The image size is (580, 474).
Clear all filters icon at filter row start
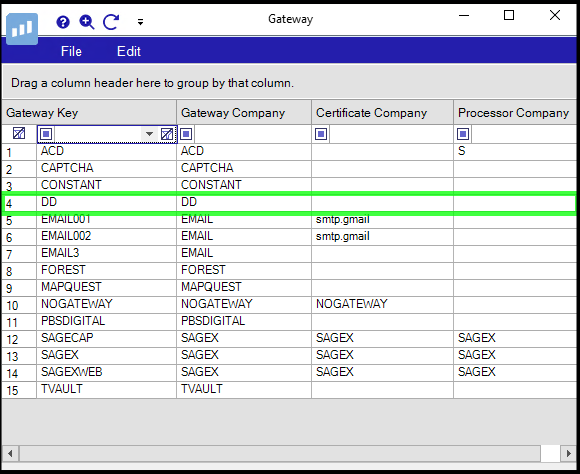coord(19,133)
